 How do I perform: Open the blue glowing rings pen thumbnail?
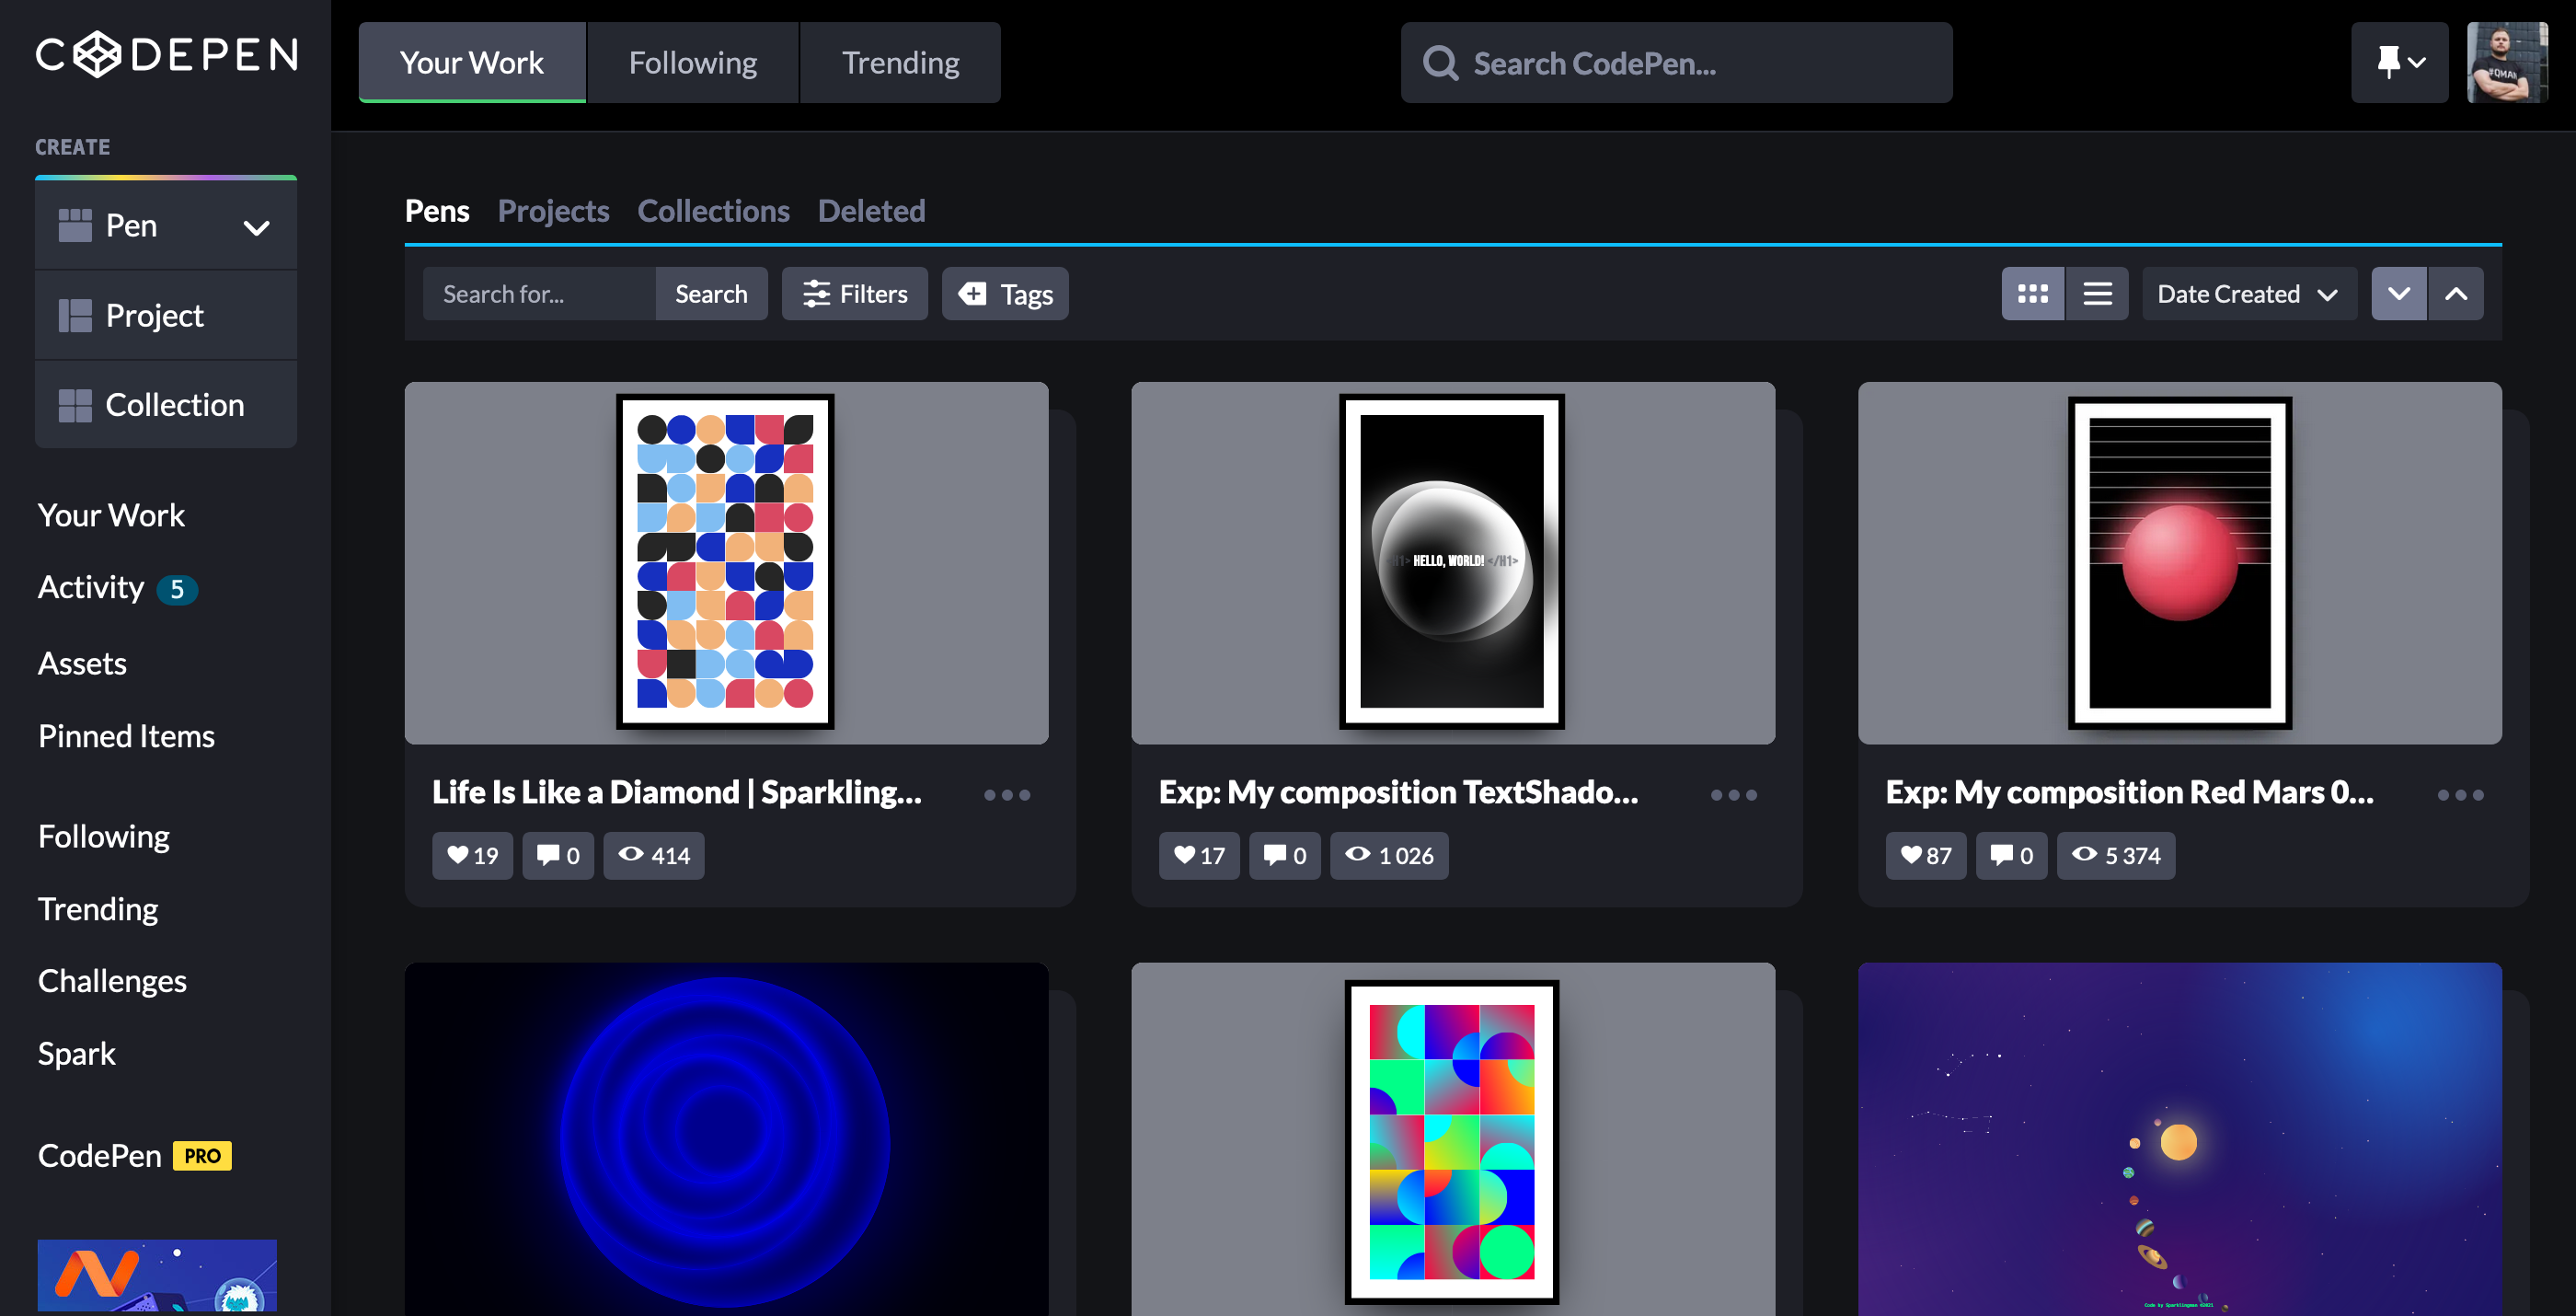click(726, 1139)
